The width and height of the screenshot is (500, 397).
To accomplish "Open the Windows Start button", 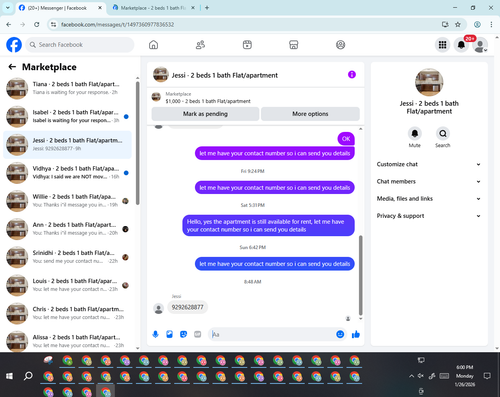I will (9, 376).
